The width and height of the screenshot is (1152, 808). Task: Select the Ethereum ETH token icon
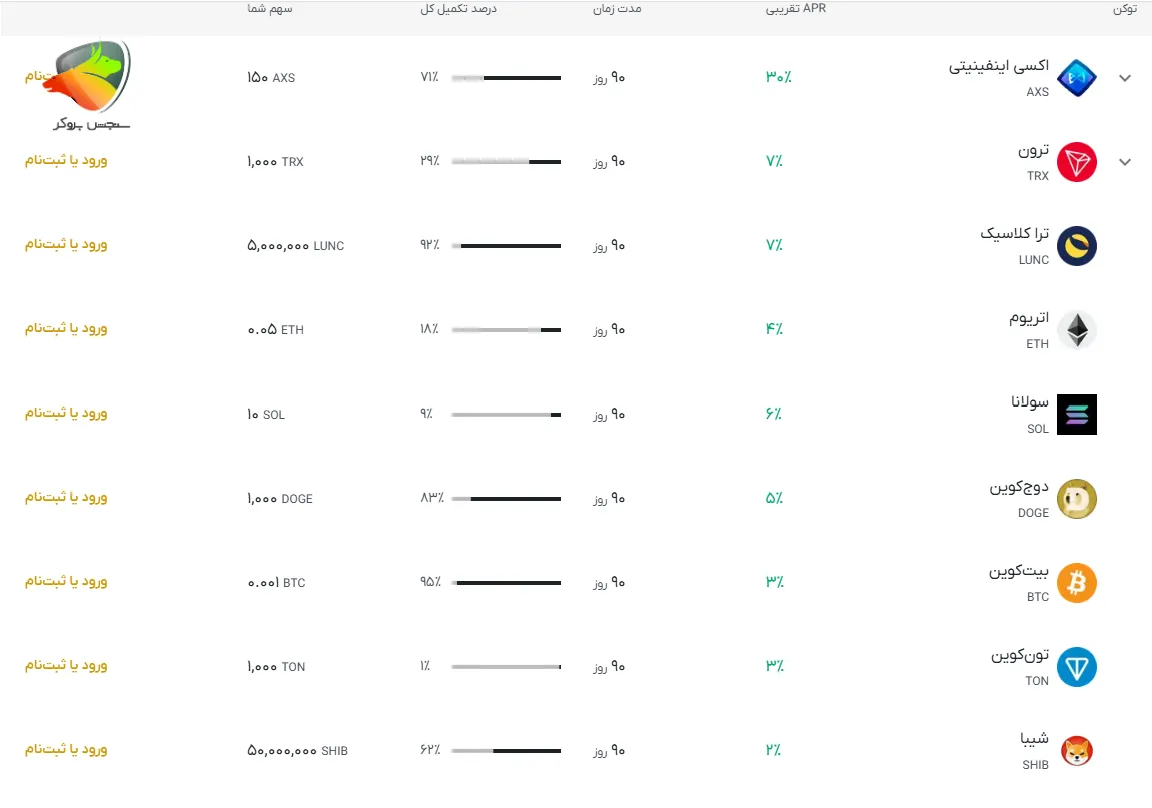click(x=1077, y=330)
